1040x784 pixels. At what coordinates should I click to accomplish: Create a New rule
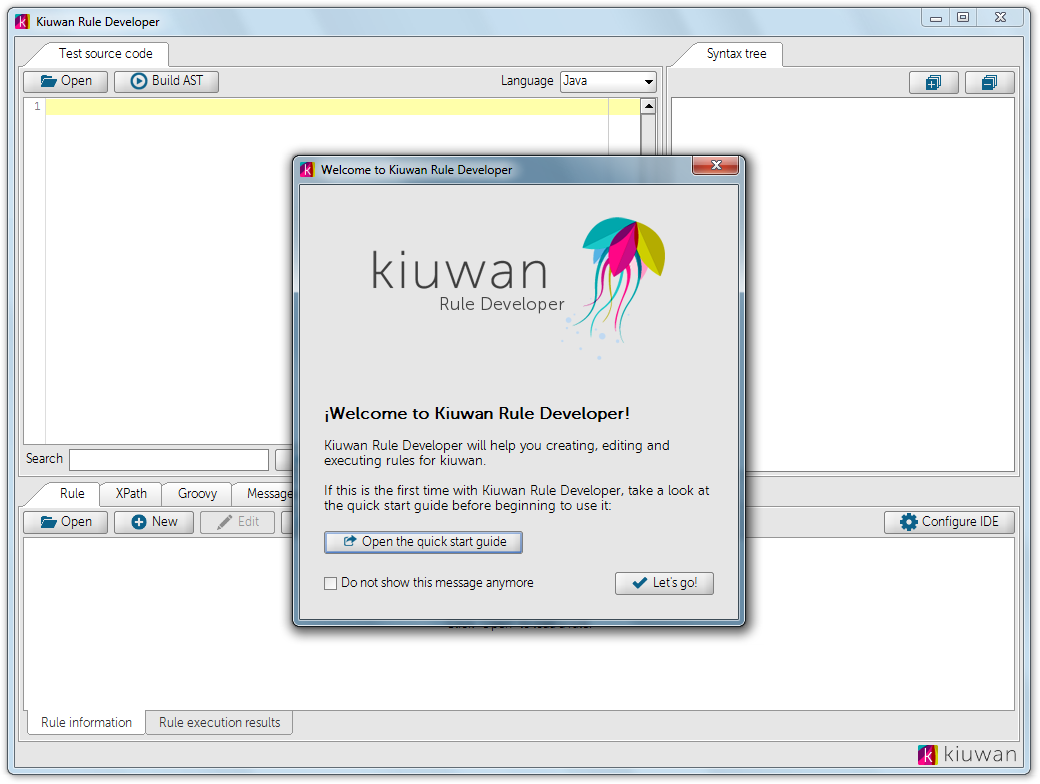coord(154,522)
